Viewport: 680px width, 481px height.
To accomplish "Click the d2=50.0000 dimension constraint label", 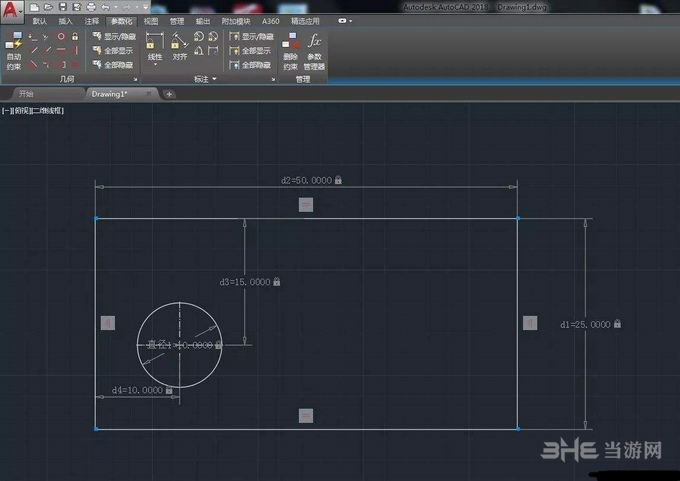I will [x=306, y=180].
